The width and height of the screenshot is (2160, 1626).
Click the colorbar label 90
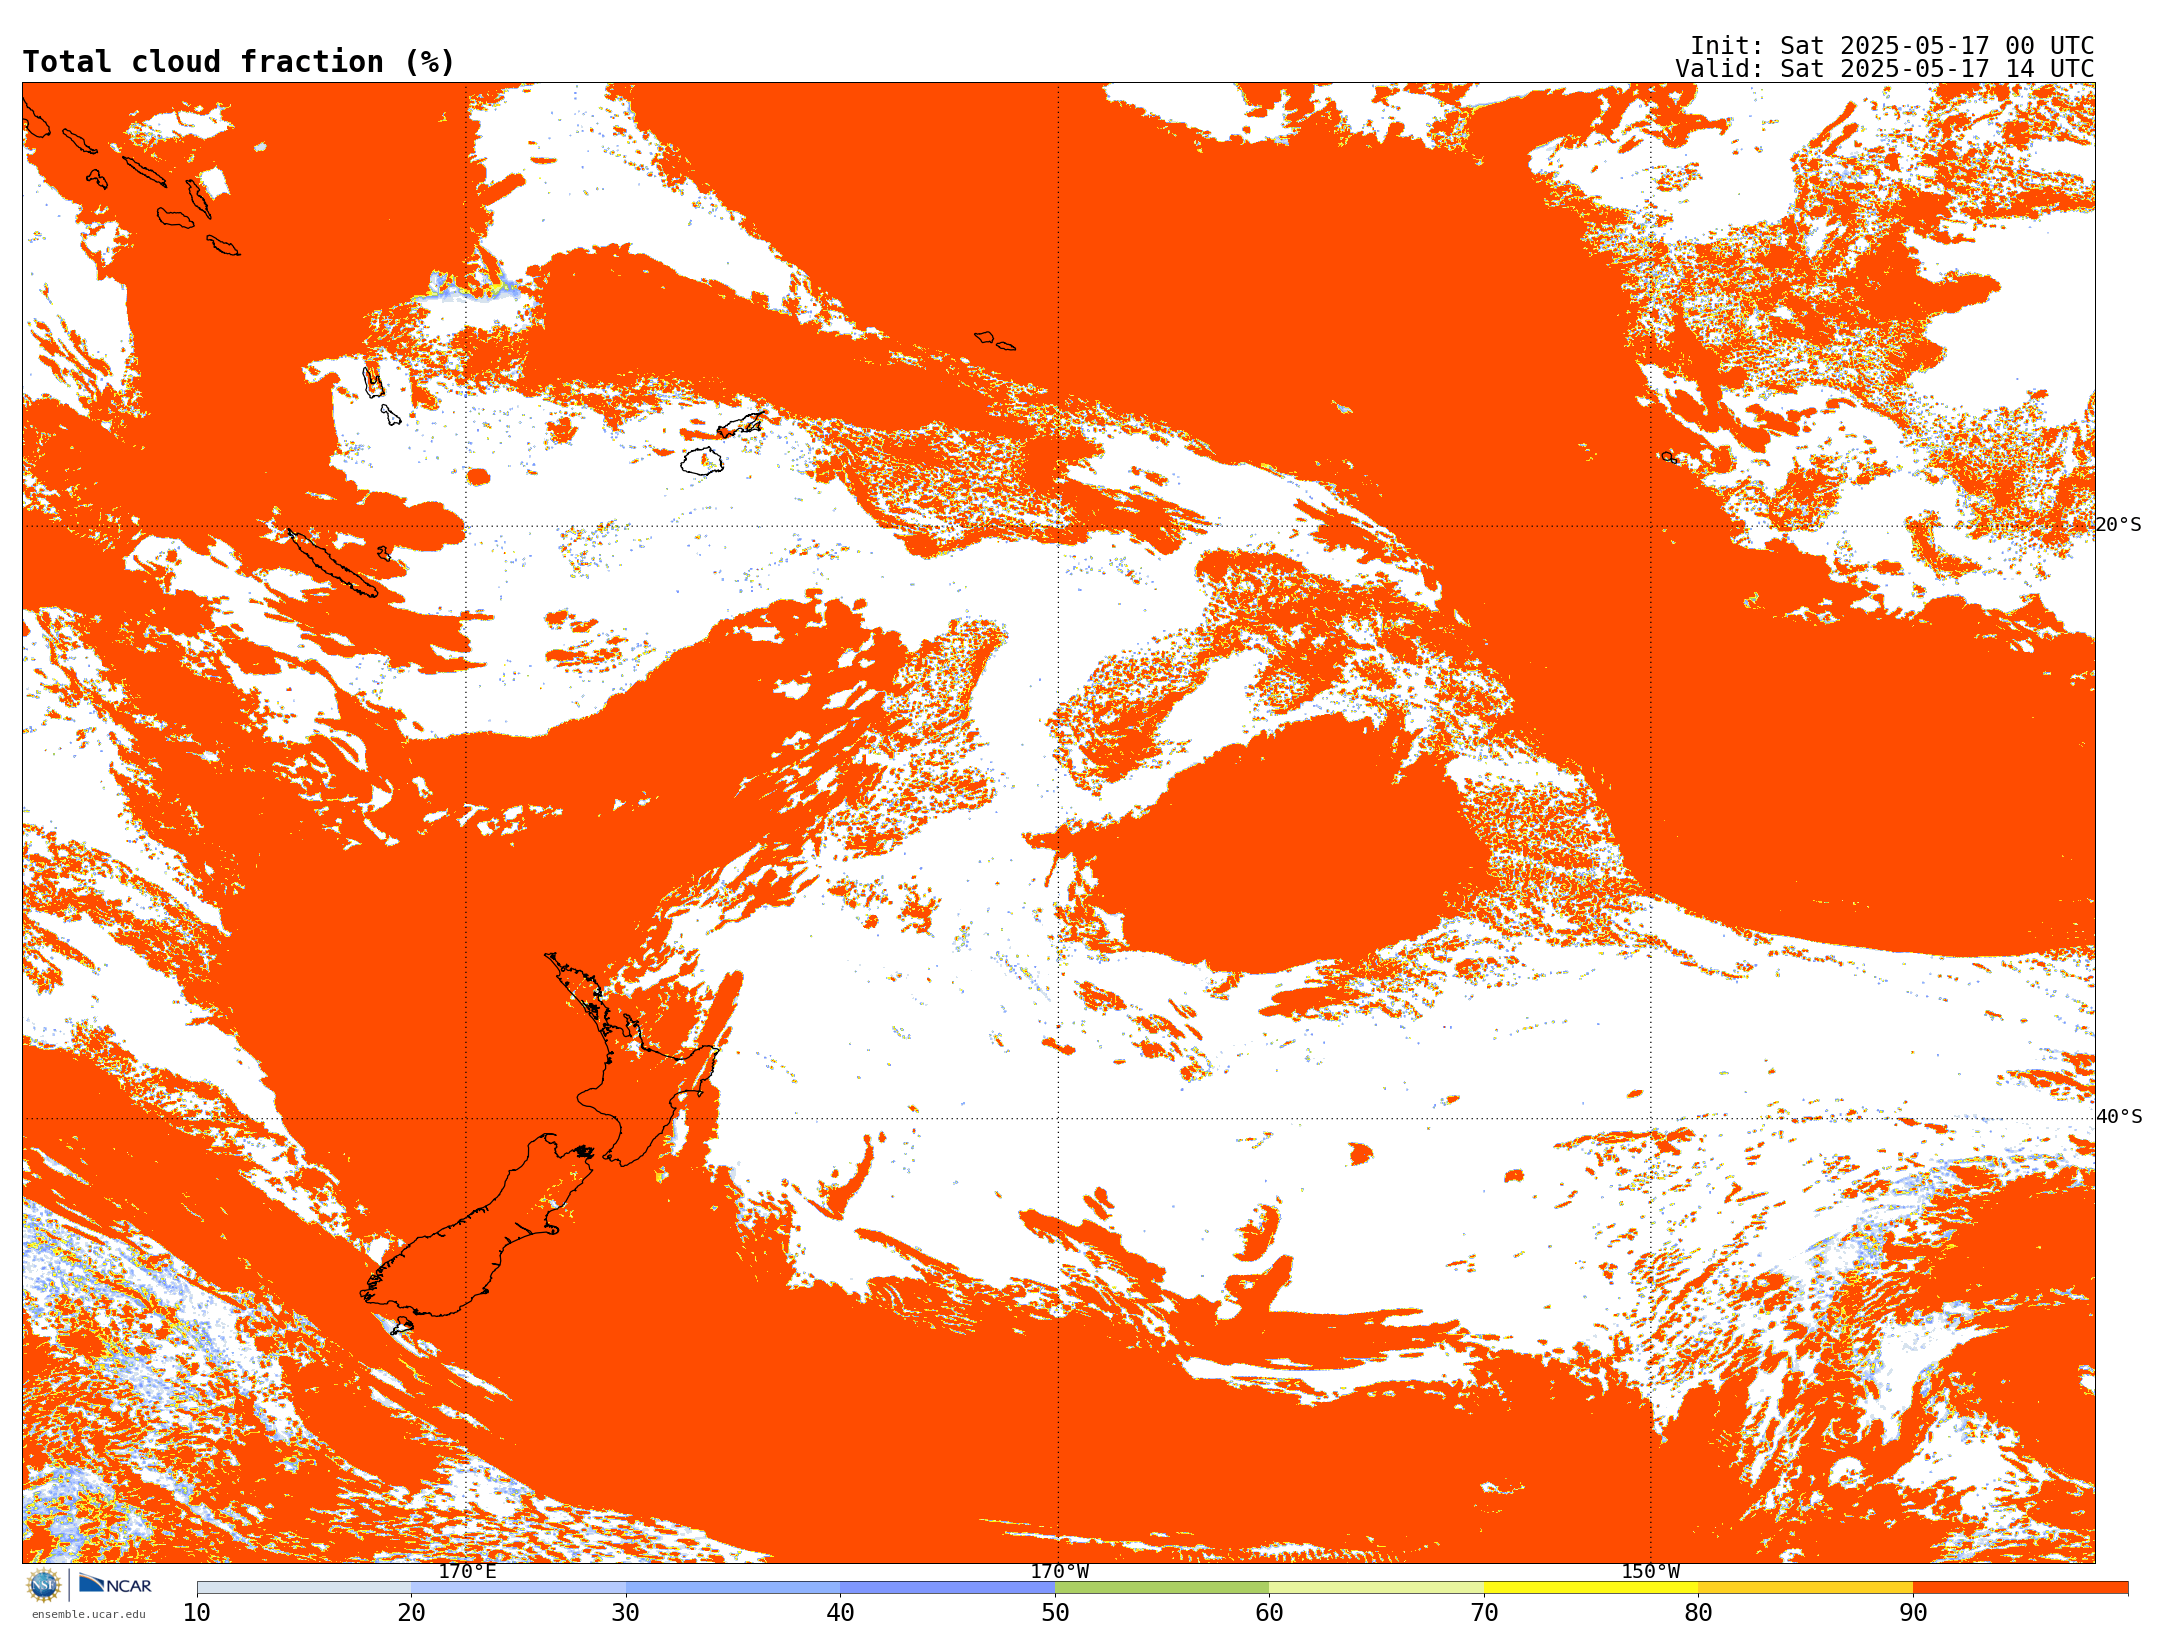click(1913, 1613)
